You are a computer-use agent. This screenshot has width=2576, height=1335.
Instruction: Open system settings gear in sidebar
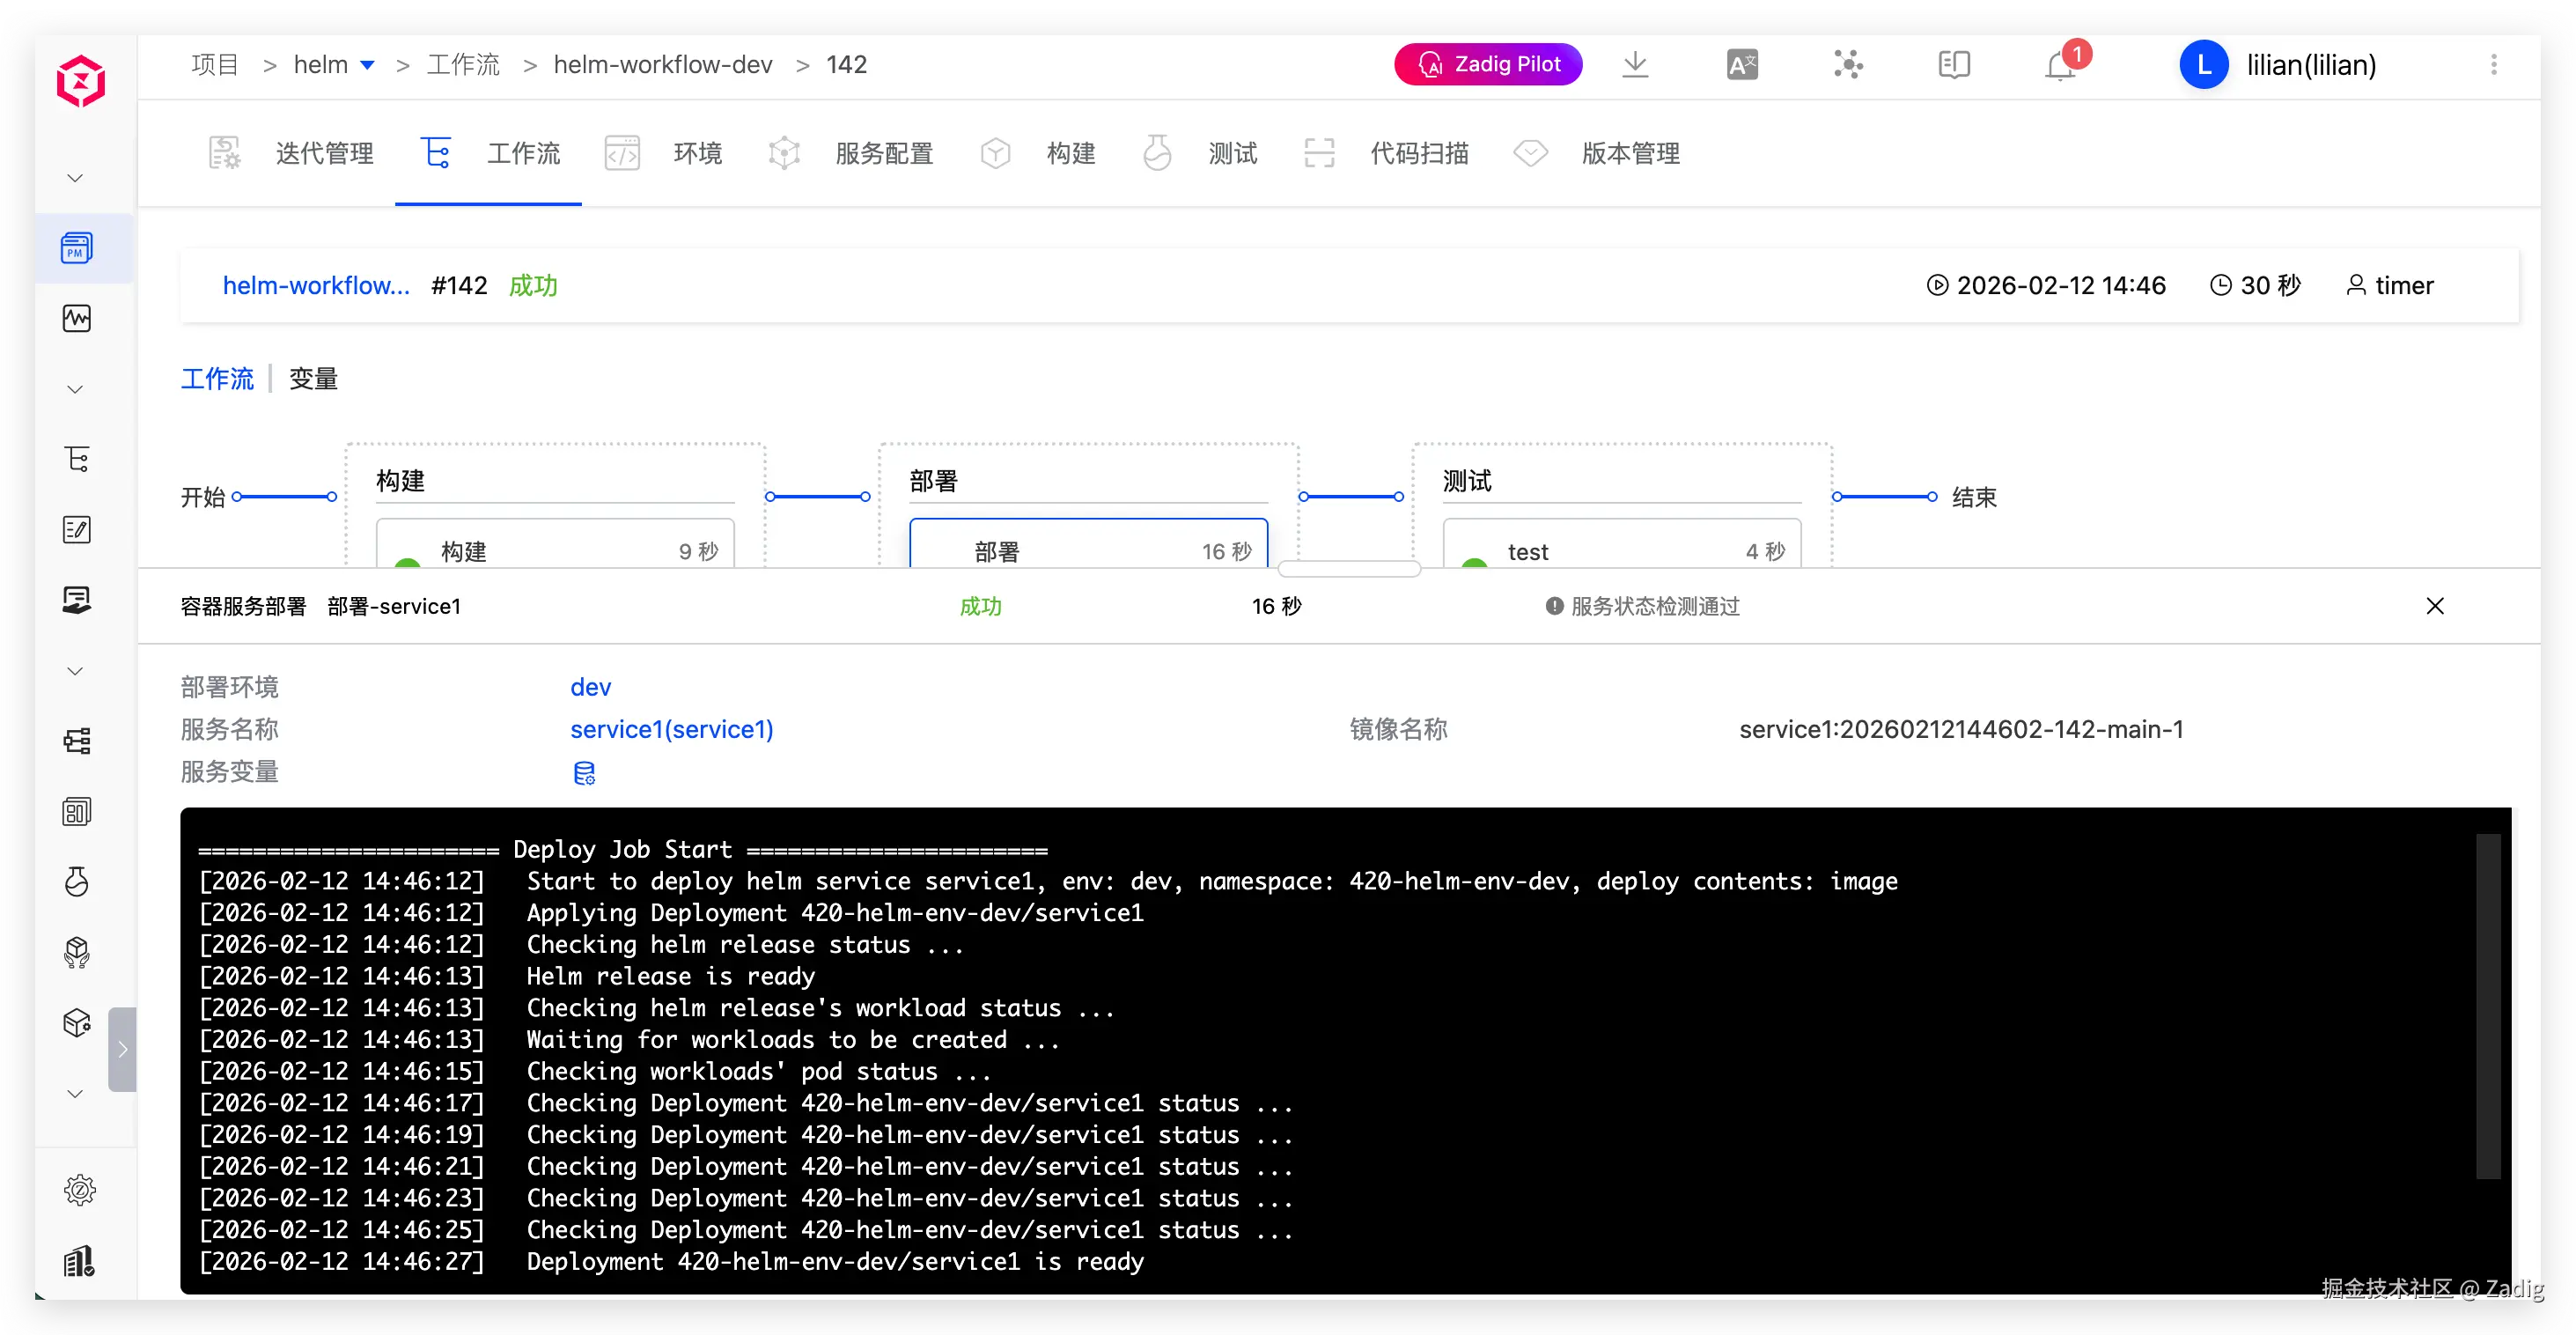[79, 1190]
